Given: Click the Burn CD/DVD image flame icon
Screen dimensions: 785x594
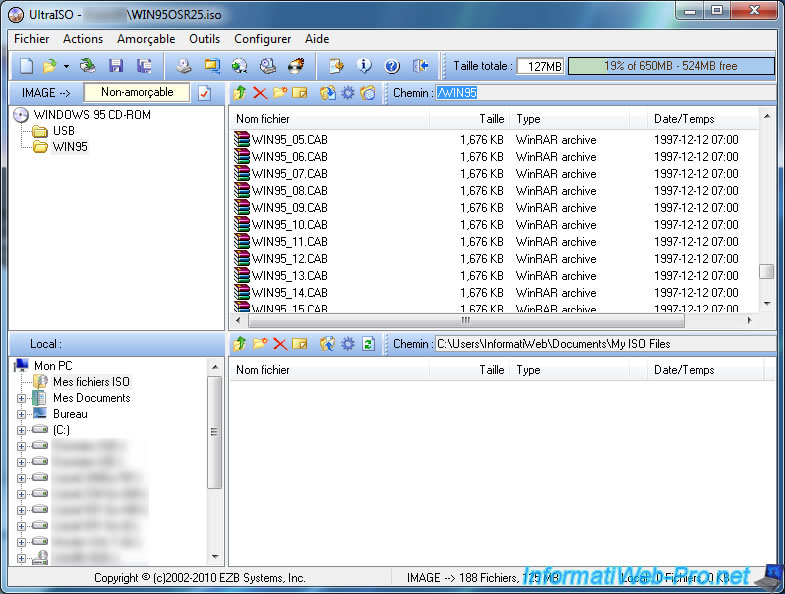Looking at the screenshot, I should (296, 66).
